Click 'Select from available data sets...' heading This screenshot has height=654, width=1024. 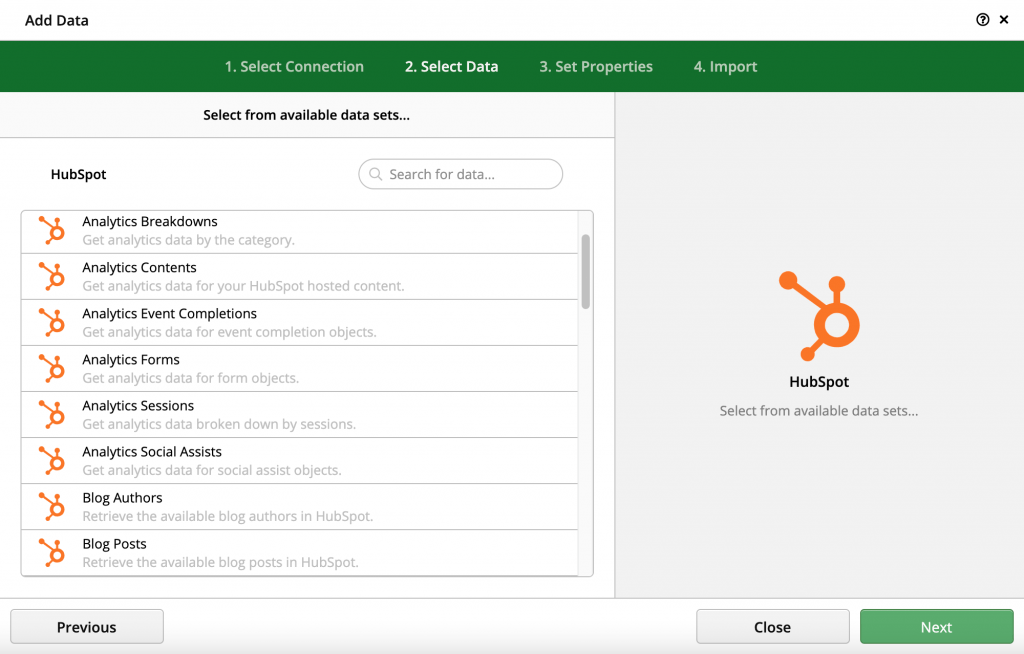(x=306, y=115)
